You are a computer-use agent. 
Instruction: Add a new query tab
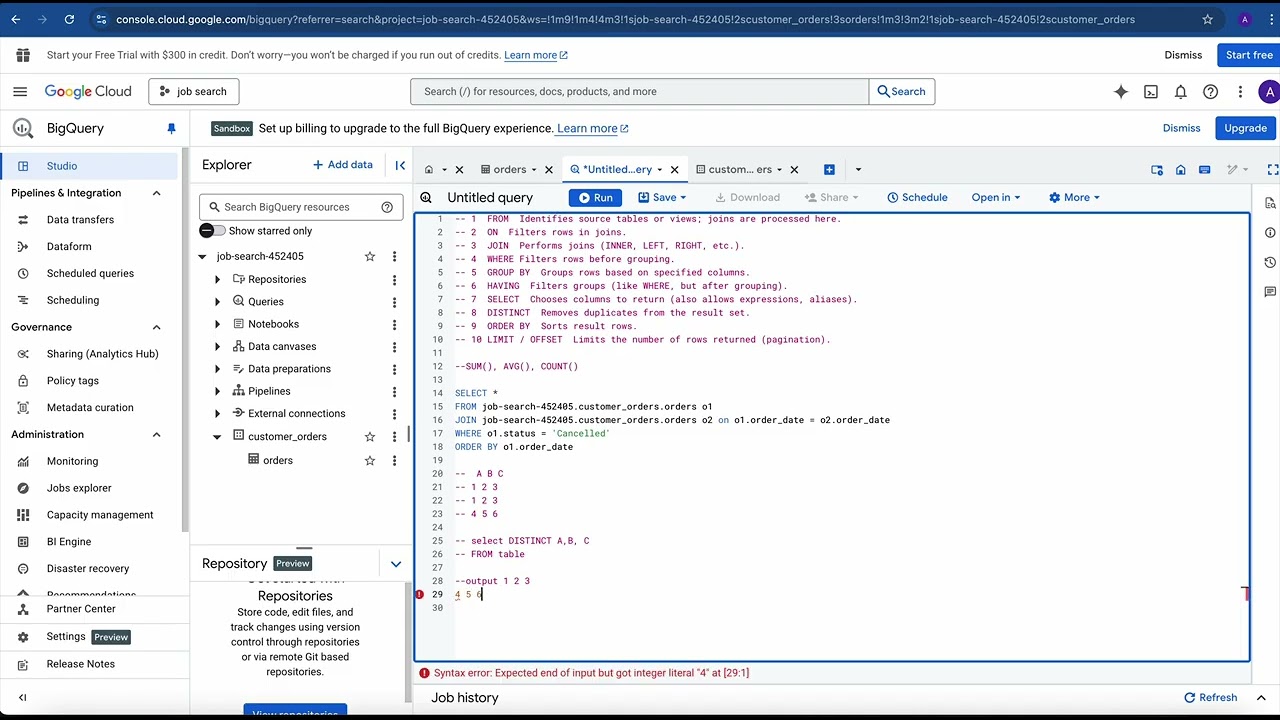pos(829,169)
